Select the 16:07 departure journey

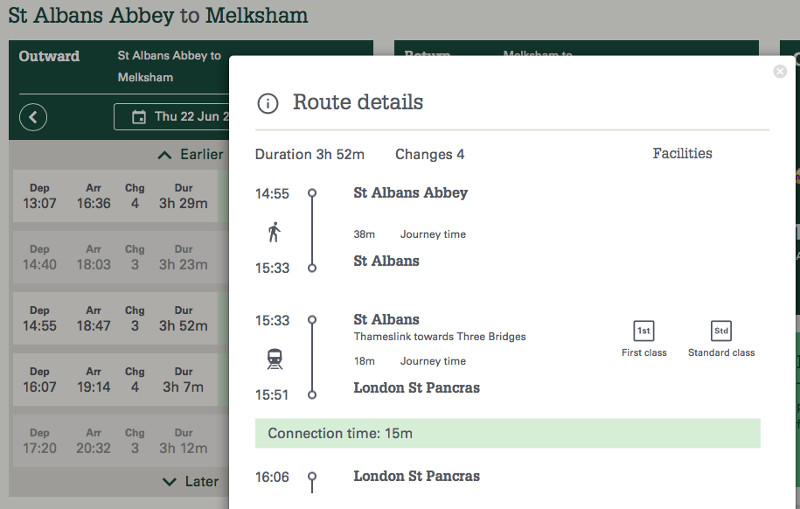115,379
